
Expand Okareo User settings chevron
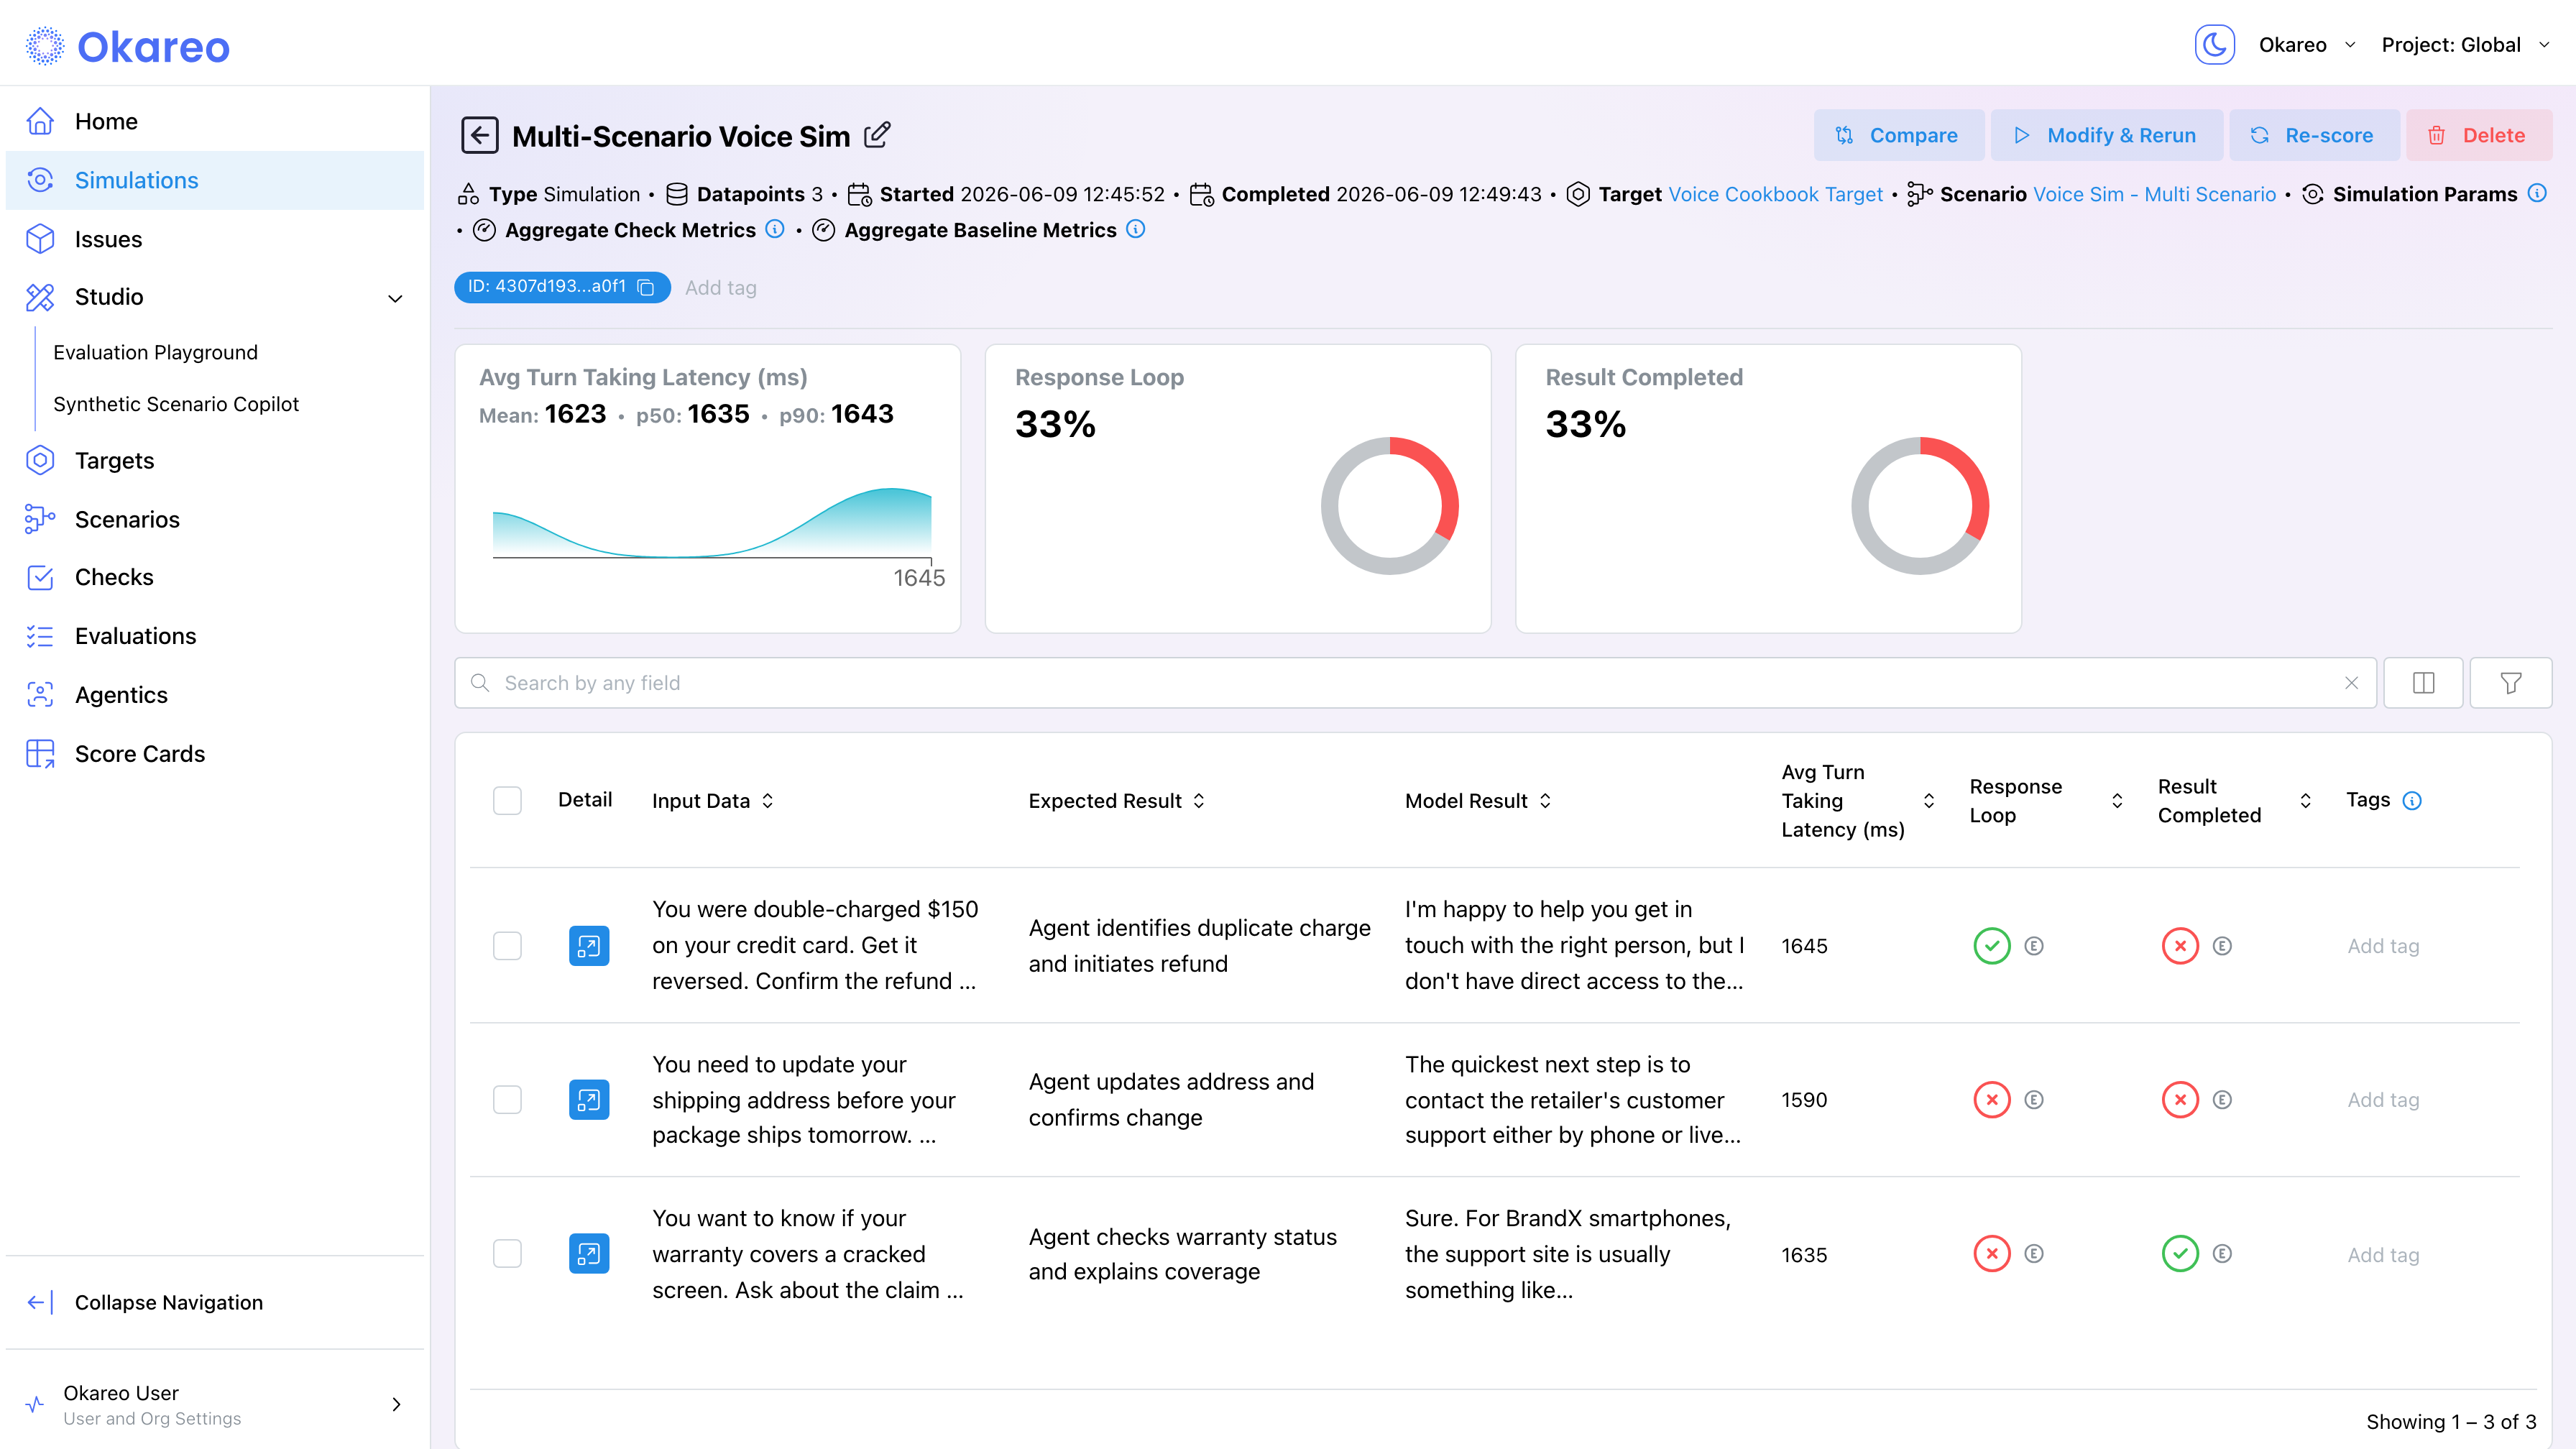[396, 1404]
